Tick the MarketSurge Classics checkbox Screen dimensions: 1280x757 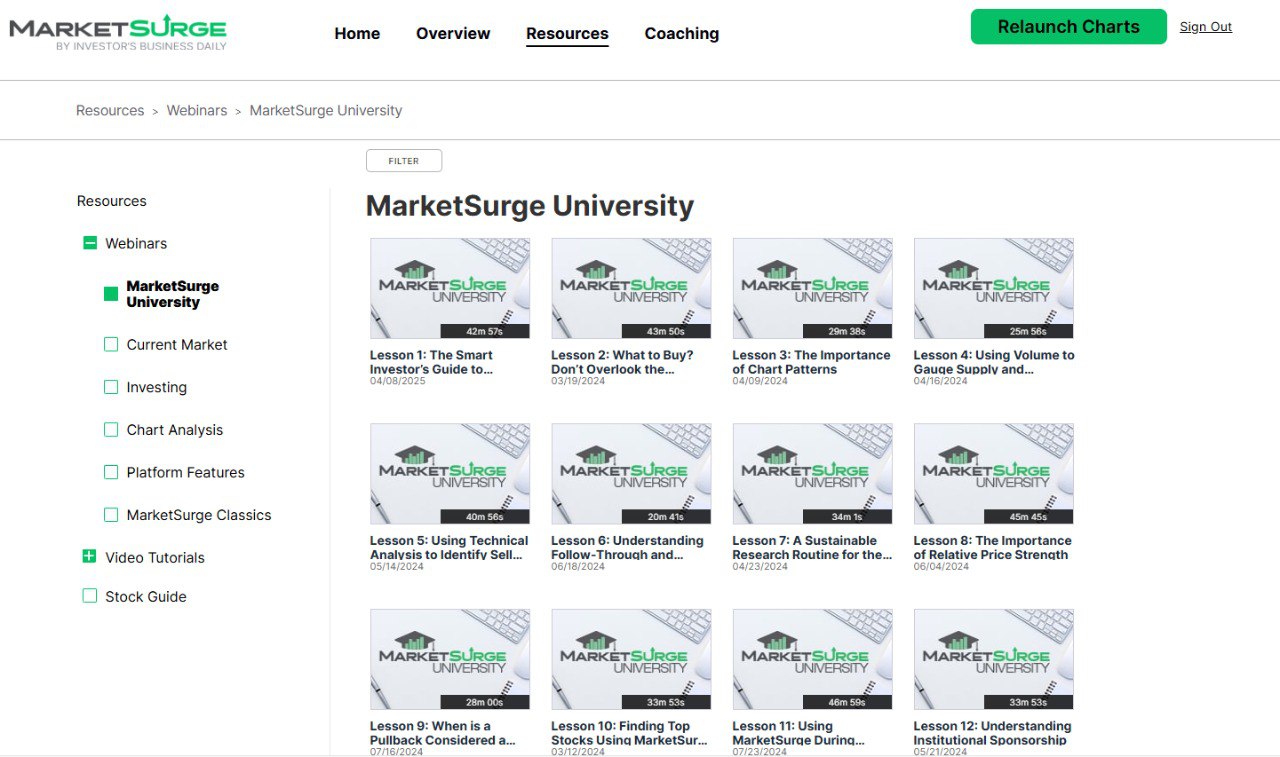(111, 515)
